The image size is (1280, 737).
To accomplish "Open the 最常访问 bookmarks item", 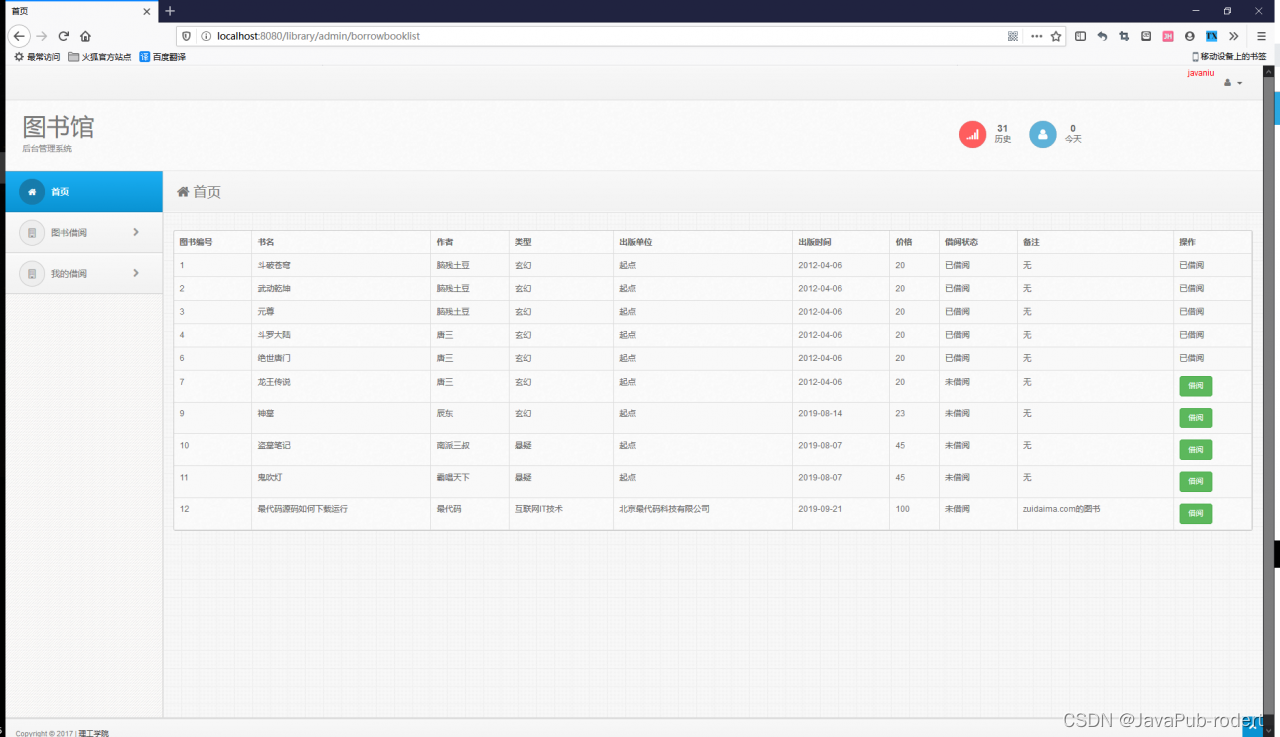I will [37, 57].
